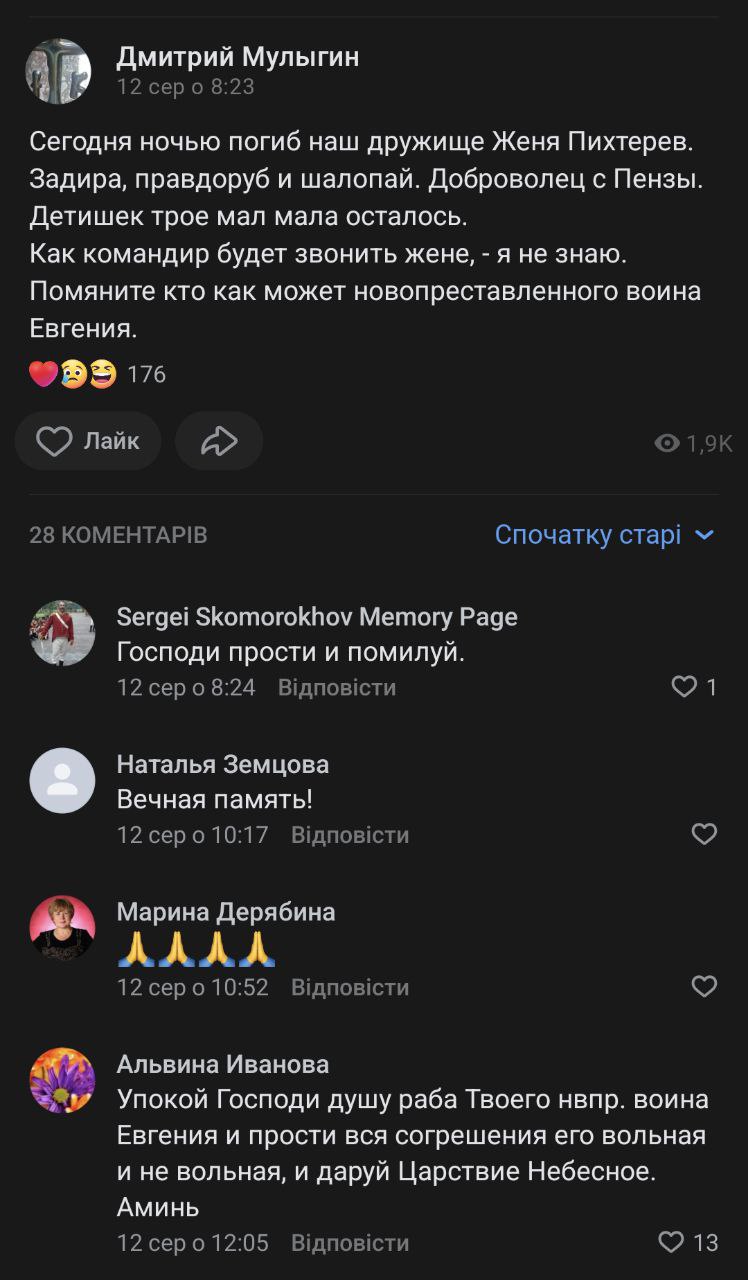Reply to Альвина Иванова's comment via Відповісти
The height and width of the screenshot is (1280, 748).
pos(350,1243)
